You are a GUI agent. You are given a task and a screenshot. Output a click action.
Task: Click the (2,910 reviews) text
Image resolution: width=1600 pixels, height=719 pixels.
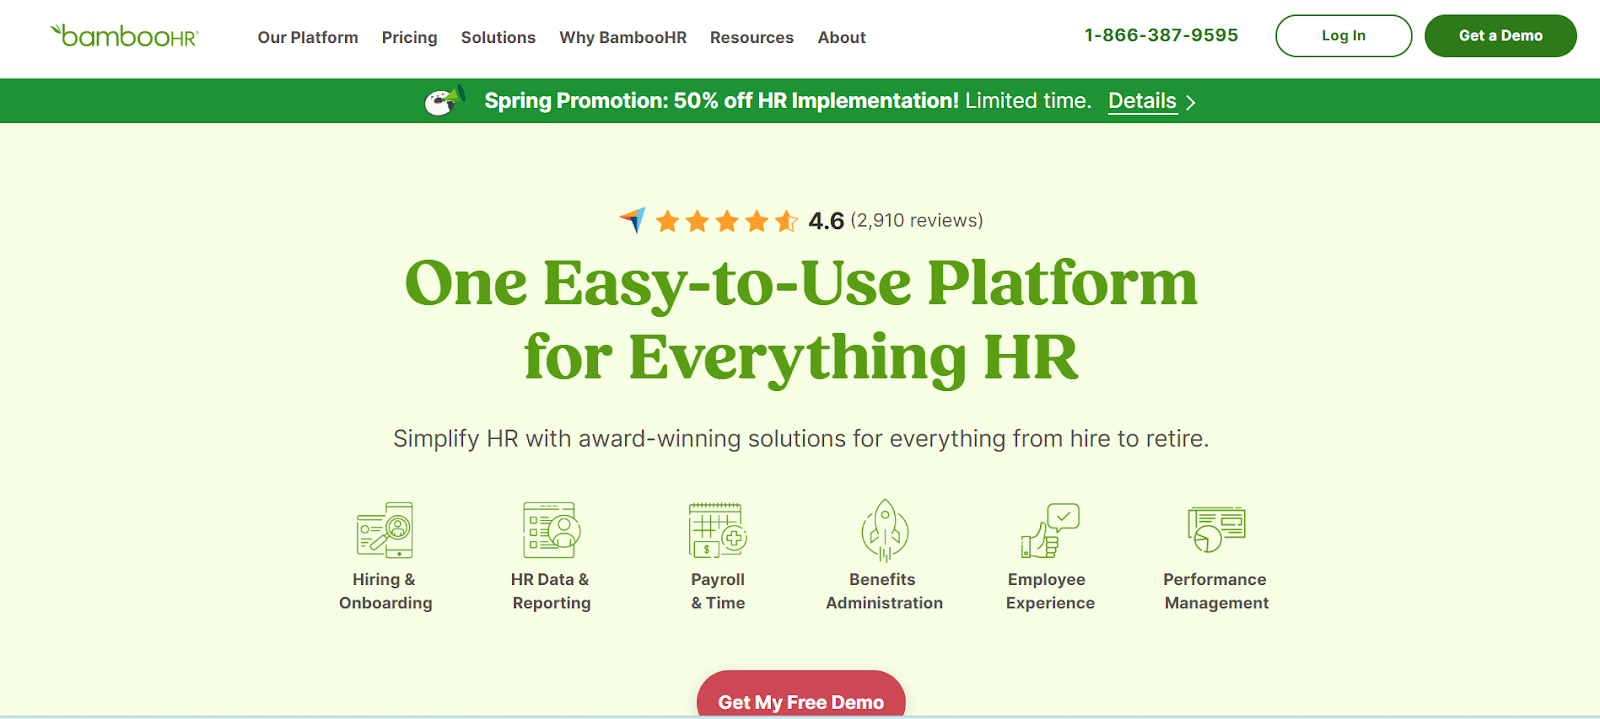pos(917,220)
